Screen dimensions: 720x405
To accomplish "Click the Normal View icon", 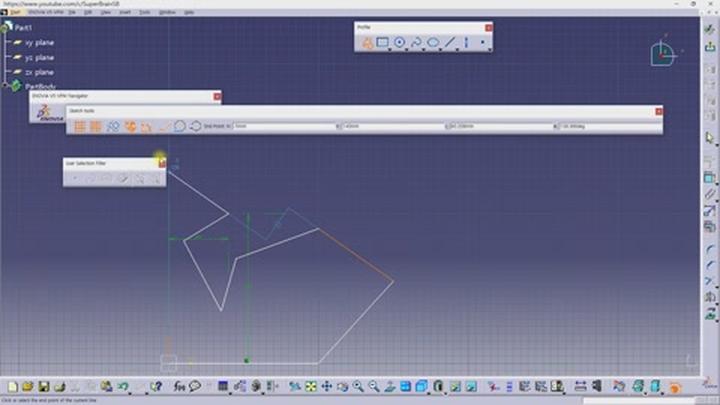I will tap(389, 387).
